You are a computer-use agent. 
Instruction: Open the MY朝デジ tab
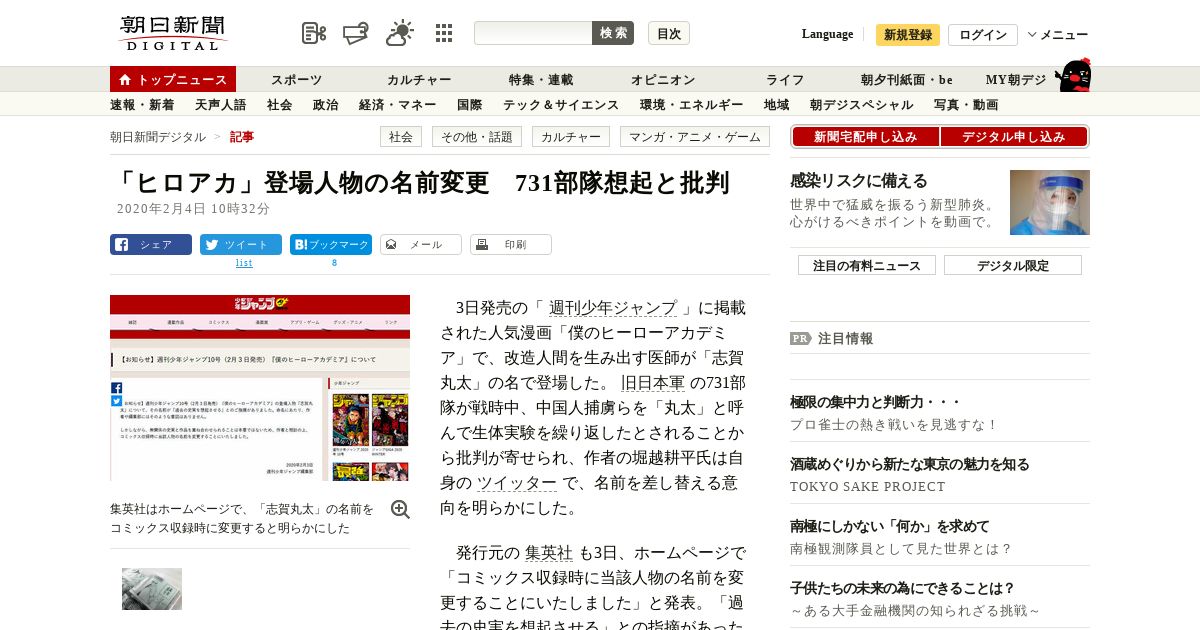point(1016,79)
